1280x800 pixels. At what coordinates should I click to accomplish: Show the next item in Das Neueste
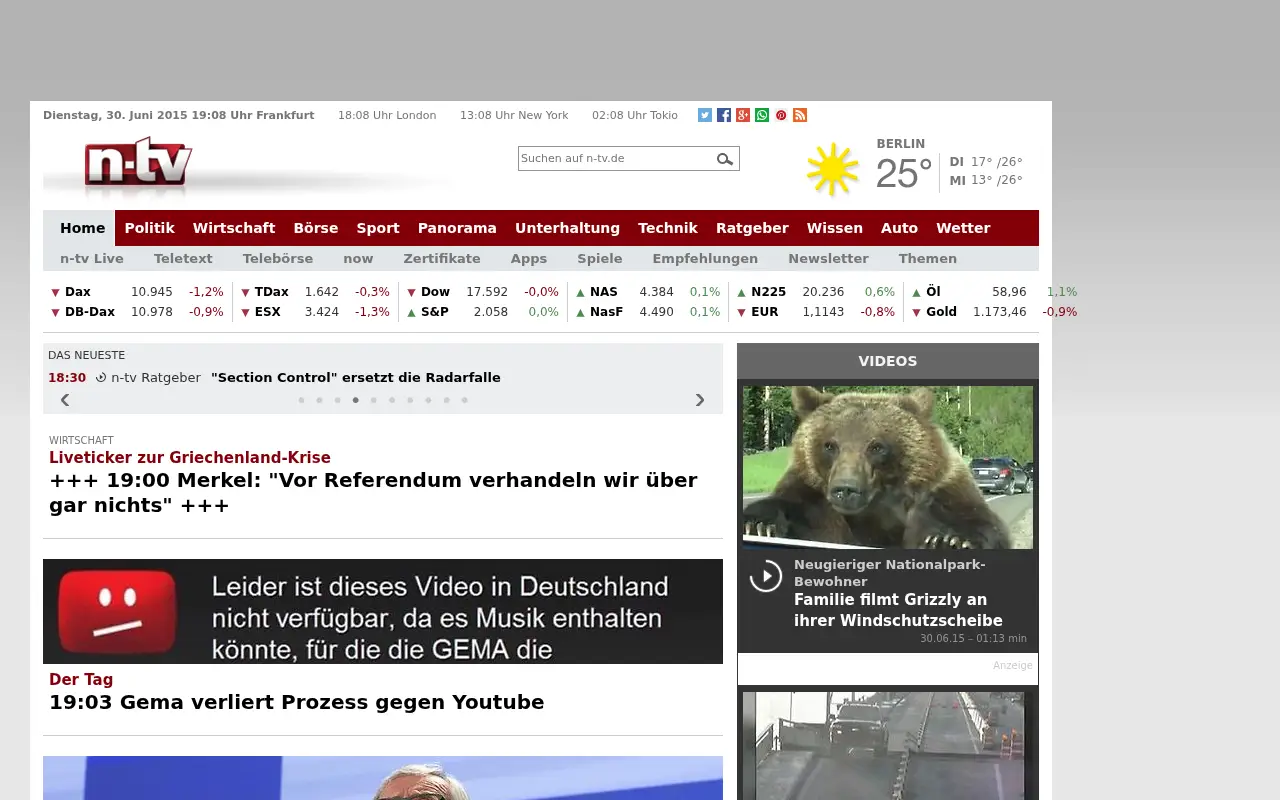(700, 400)
